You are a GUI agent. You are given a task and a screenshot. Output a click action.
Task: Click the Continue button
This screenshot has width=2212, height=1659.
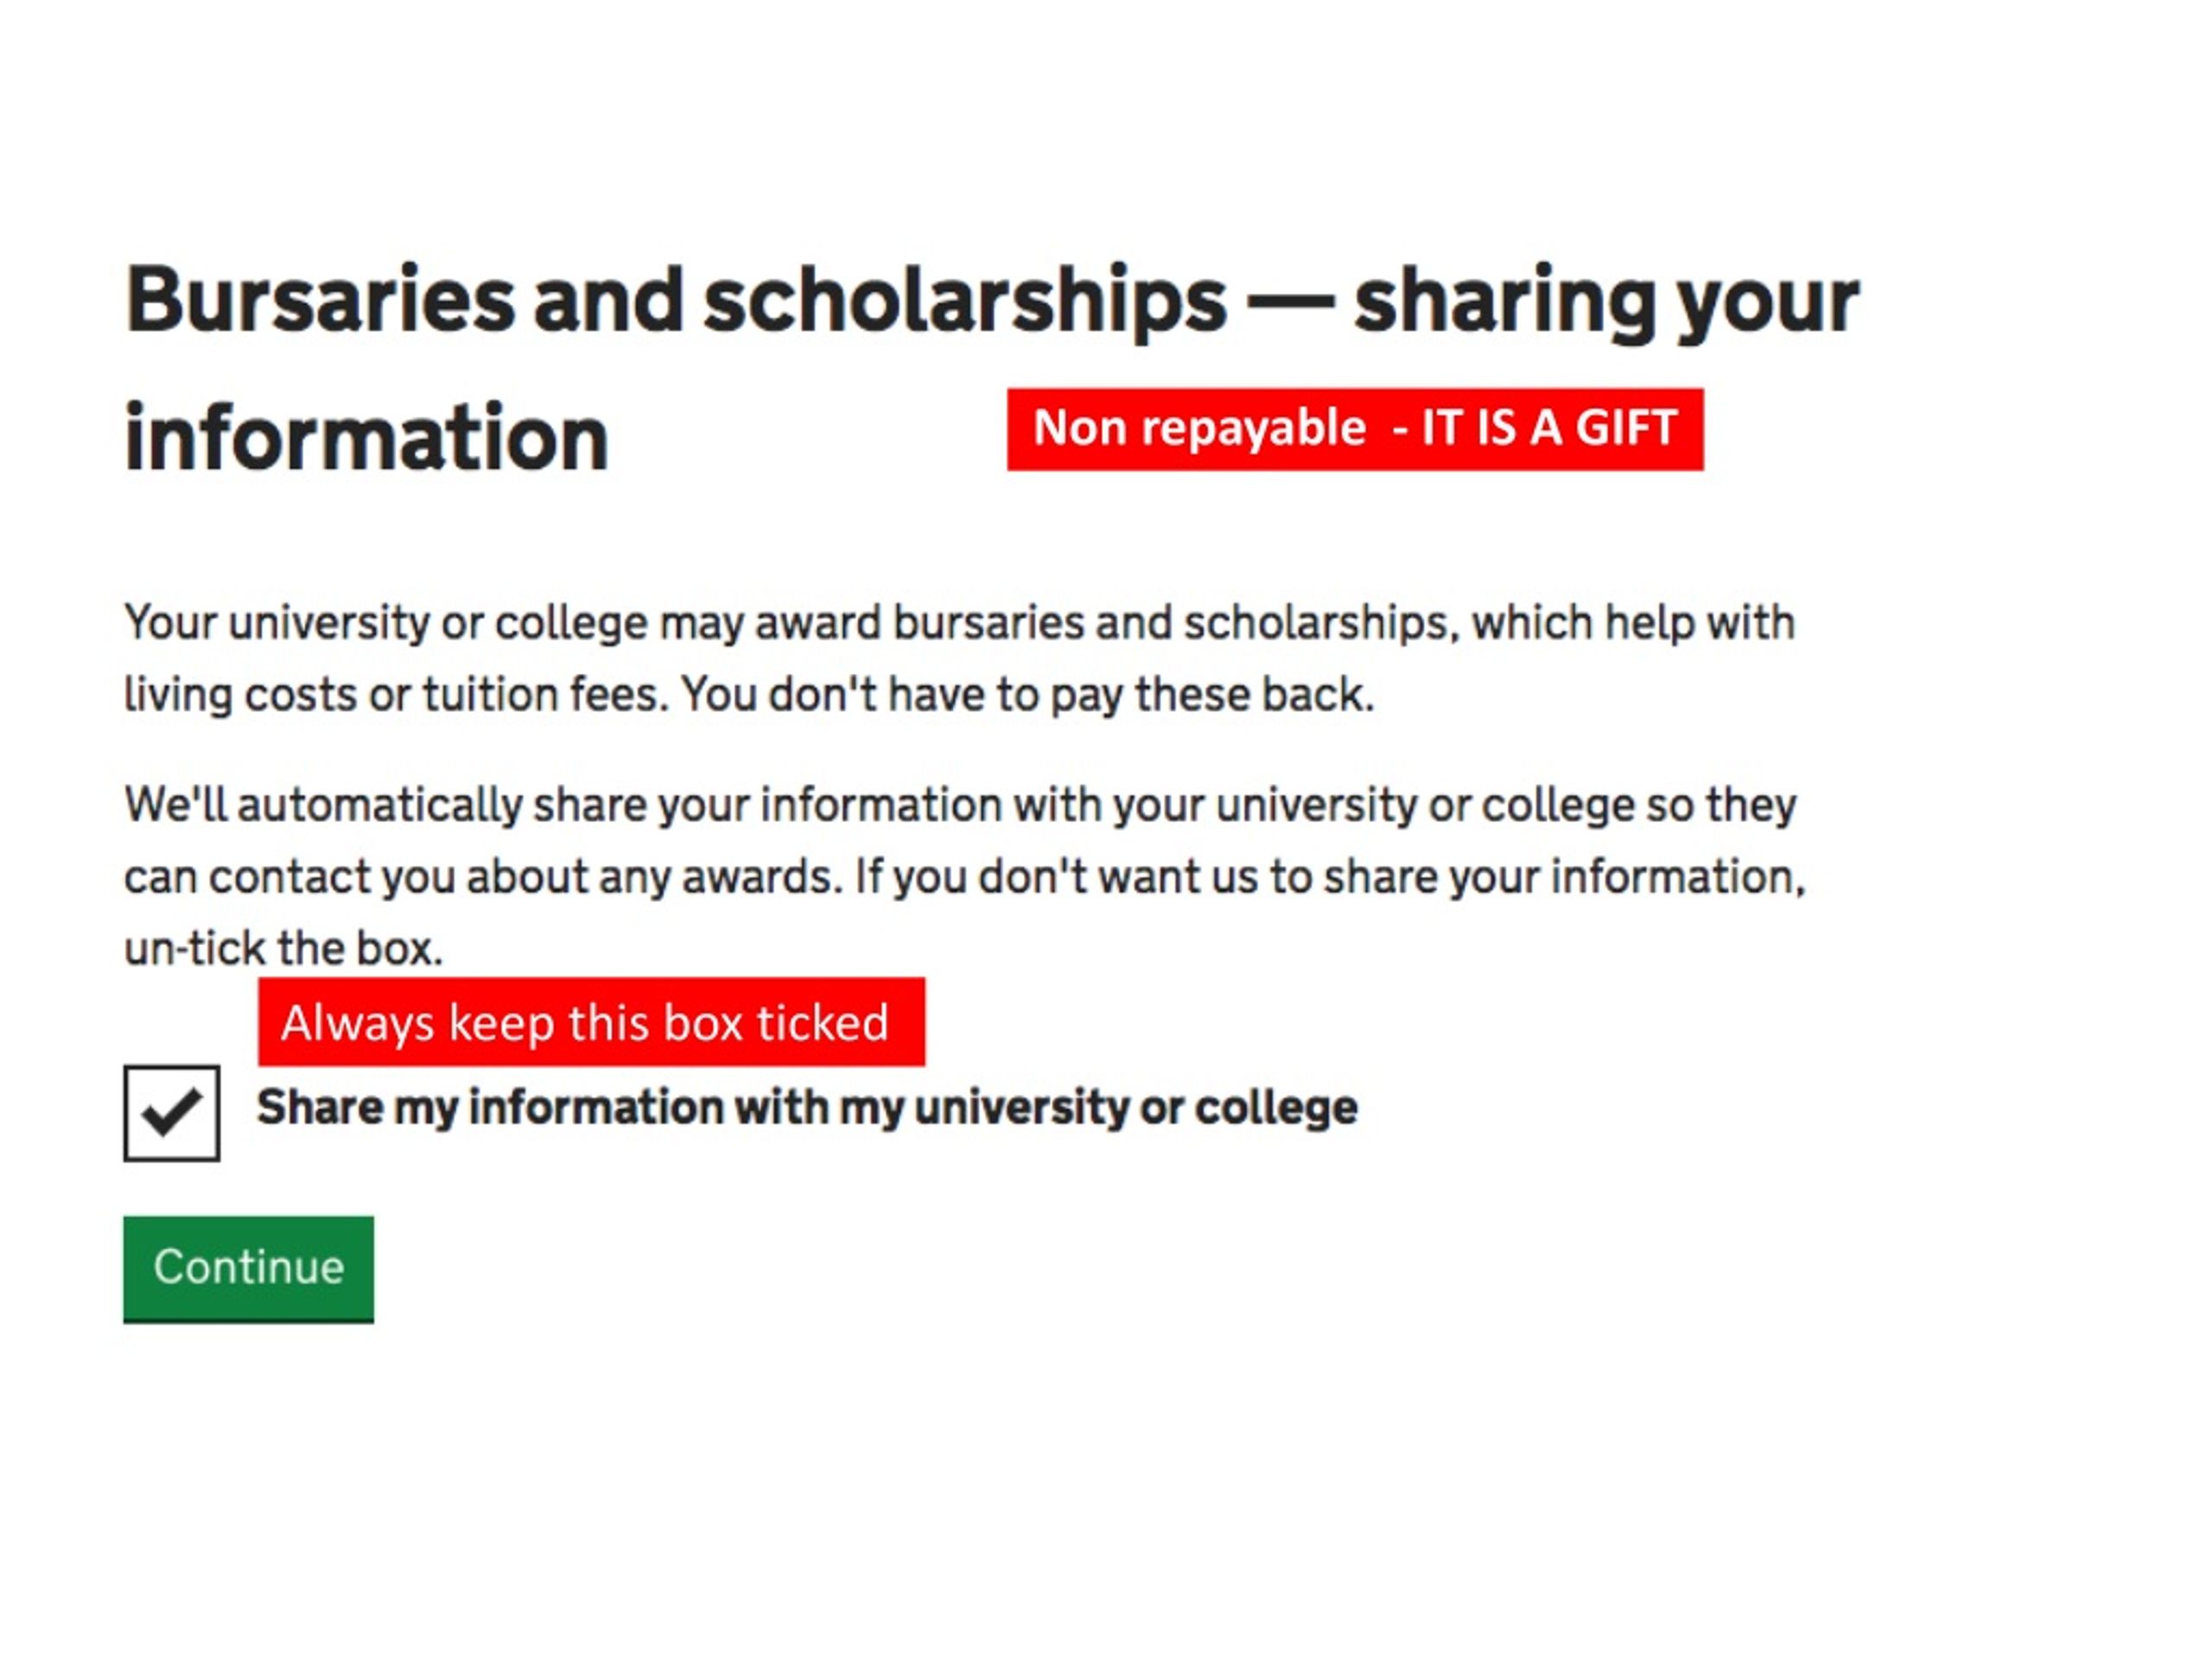point(248,1269)
